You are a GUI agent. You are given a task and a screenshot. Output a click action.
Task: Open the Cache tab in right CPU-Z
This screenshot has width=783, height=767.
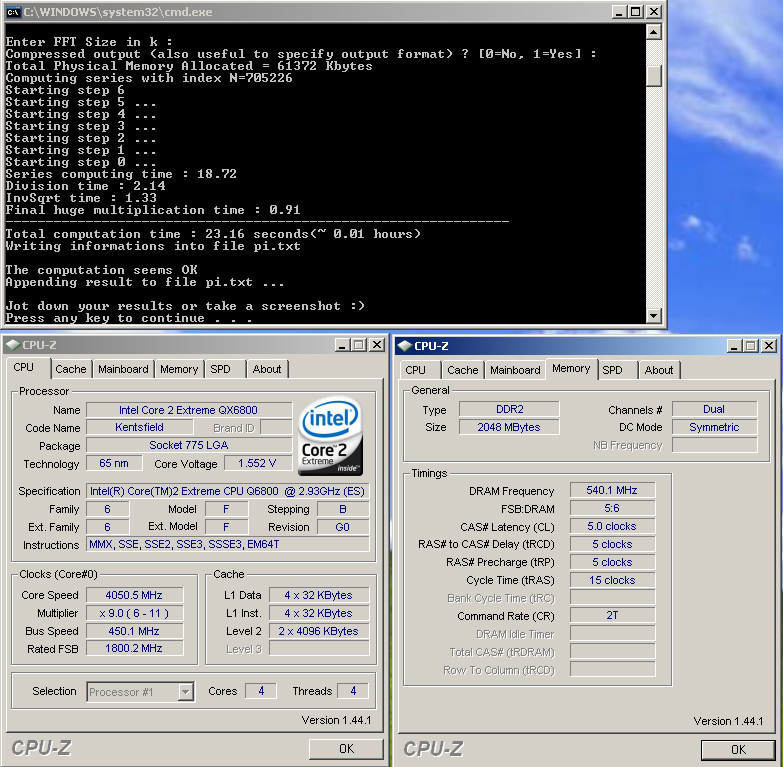(463, 371)
